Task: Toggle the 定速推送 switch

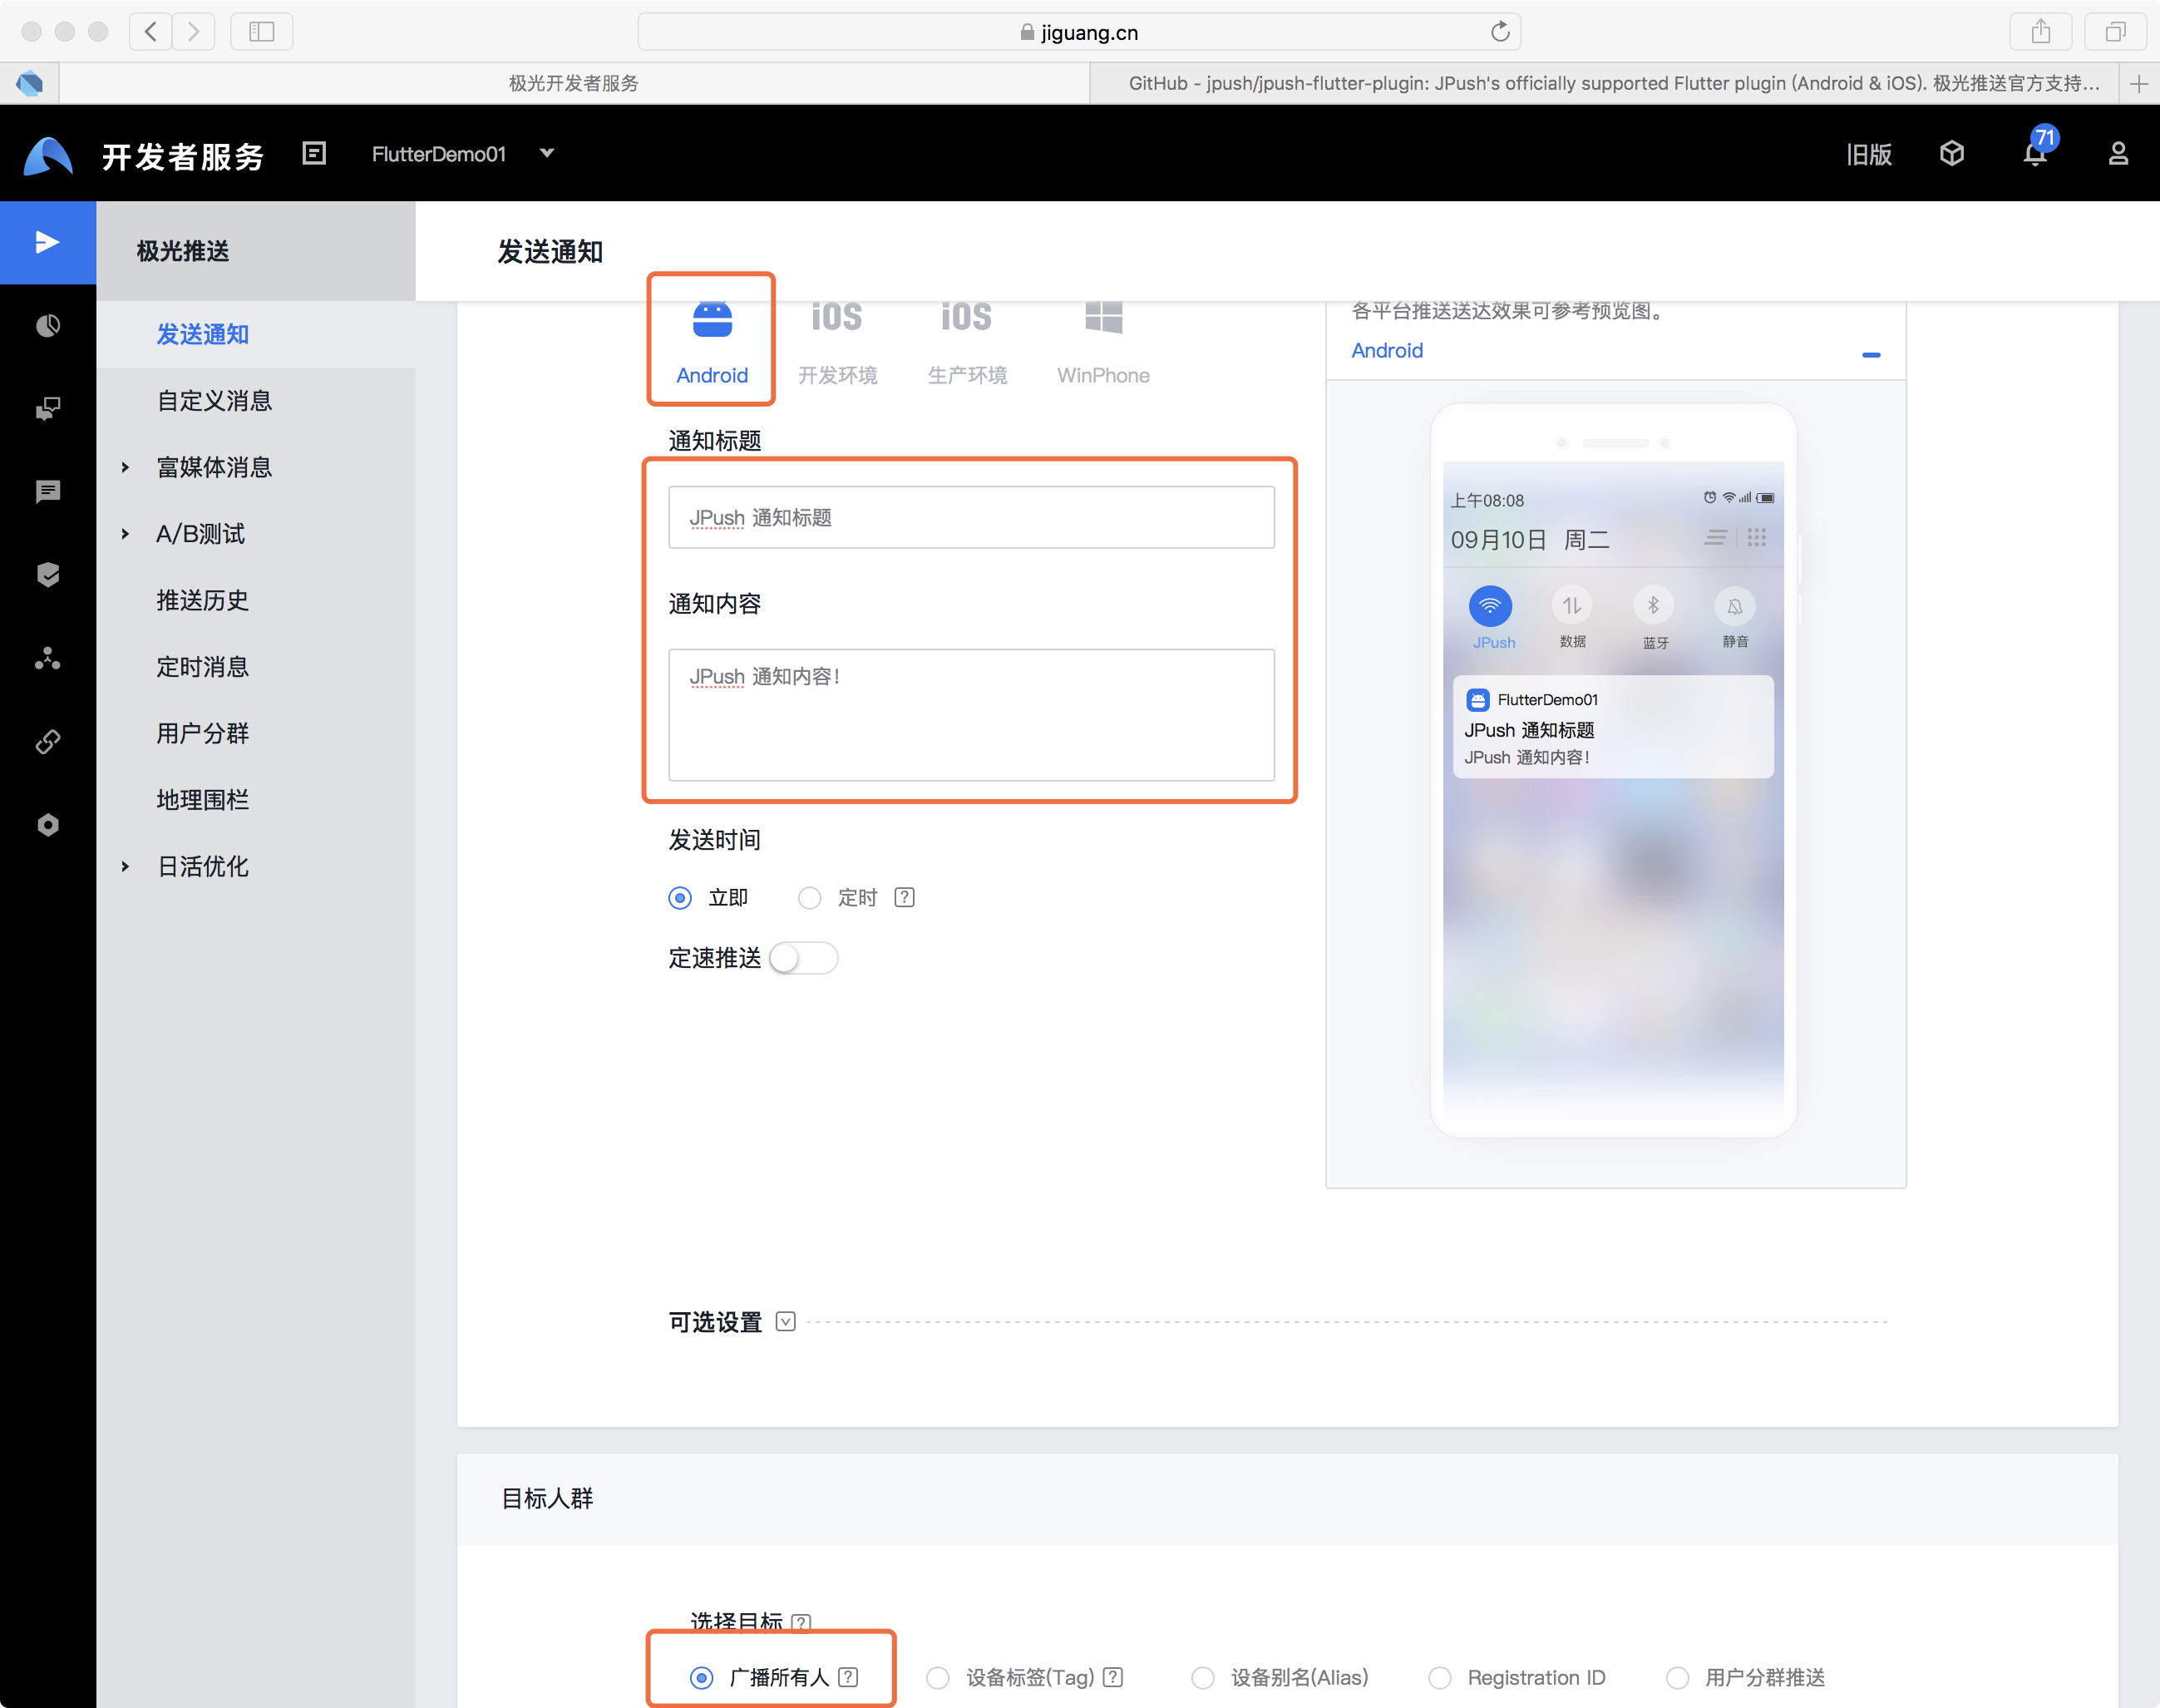Action: [803, 958]
